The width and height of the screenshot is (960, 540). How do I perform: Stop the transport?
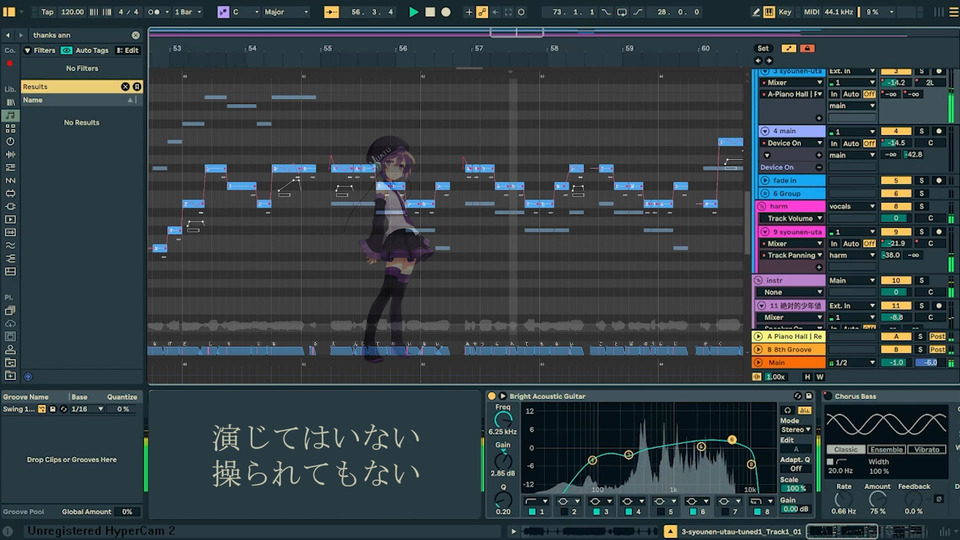coord(430,12)
